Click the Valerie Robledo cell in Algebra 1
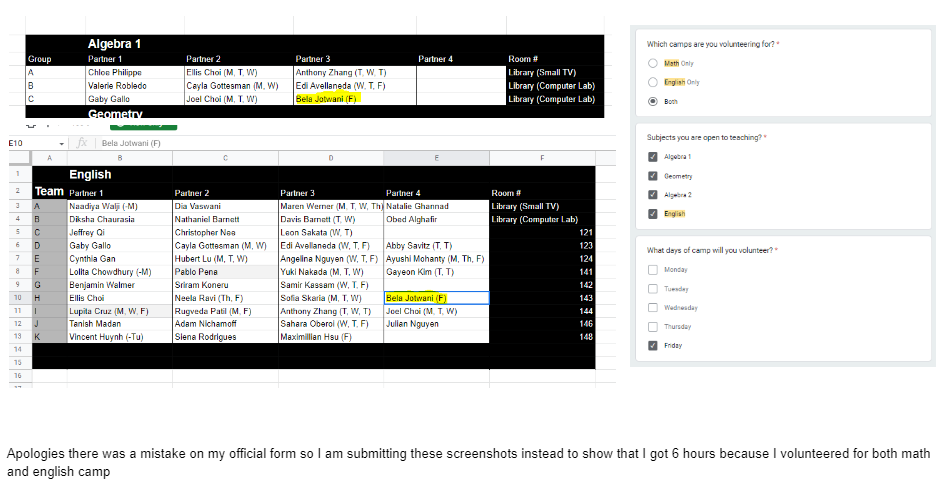 [x=135, y=85]
